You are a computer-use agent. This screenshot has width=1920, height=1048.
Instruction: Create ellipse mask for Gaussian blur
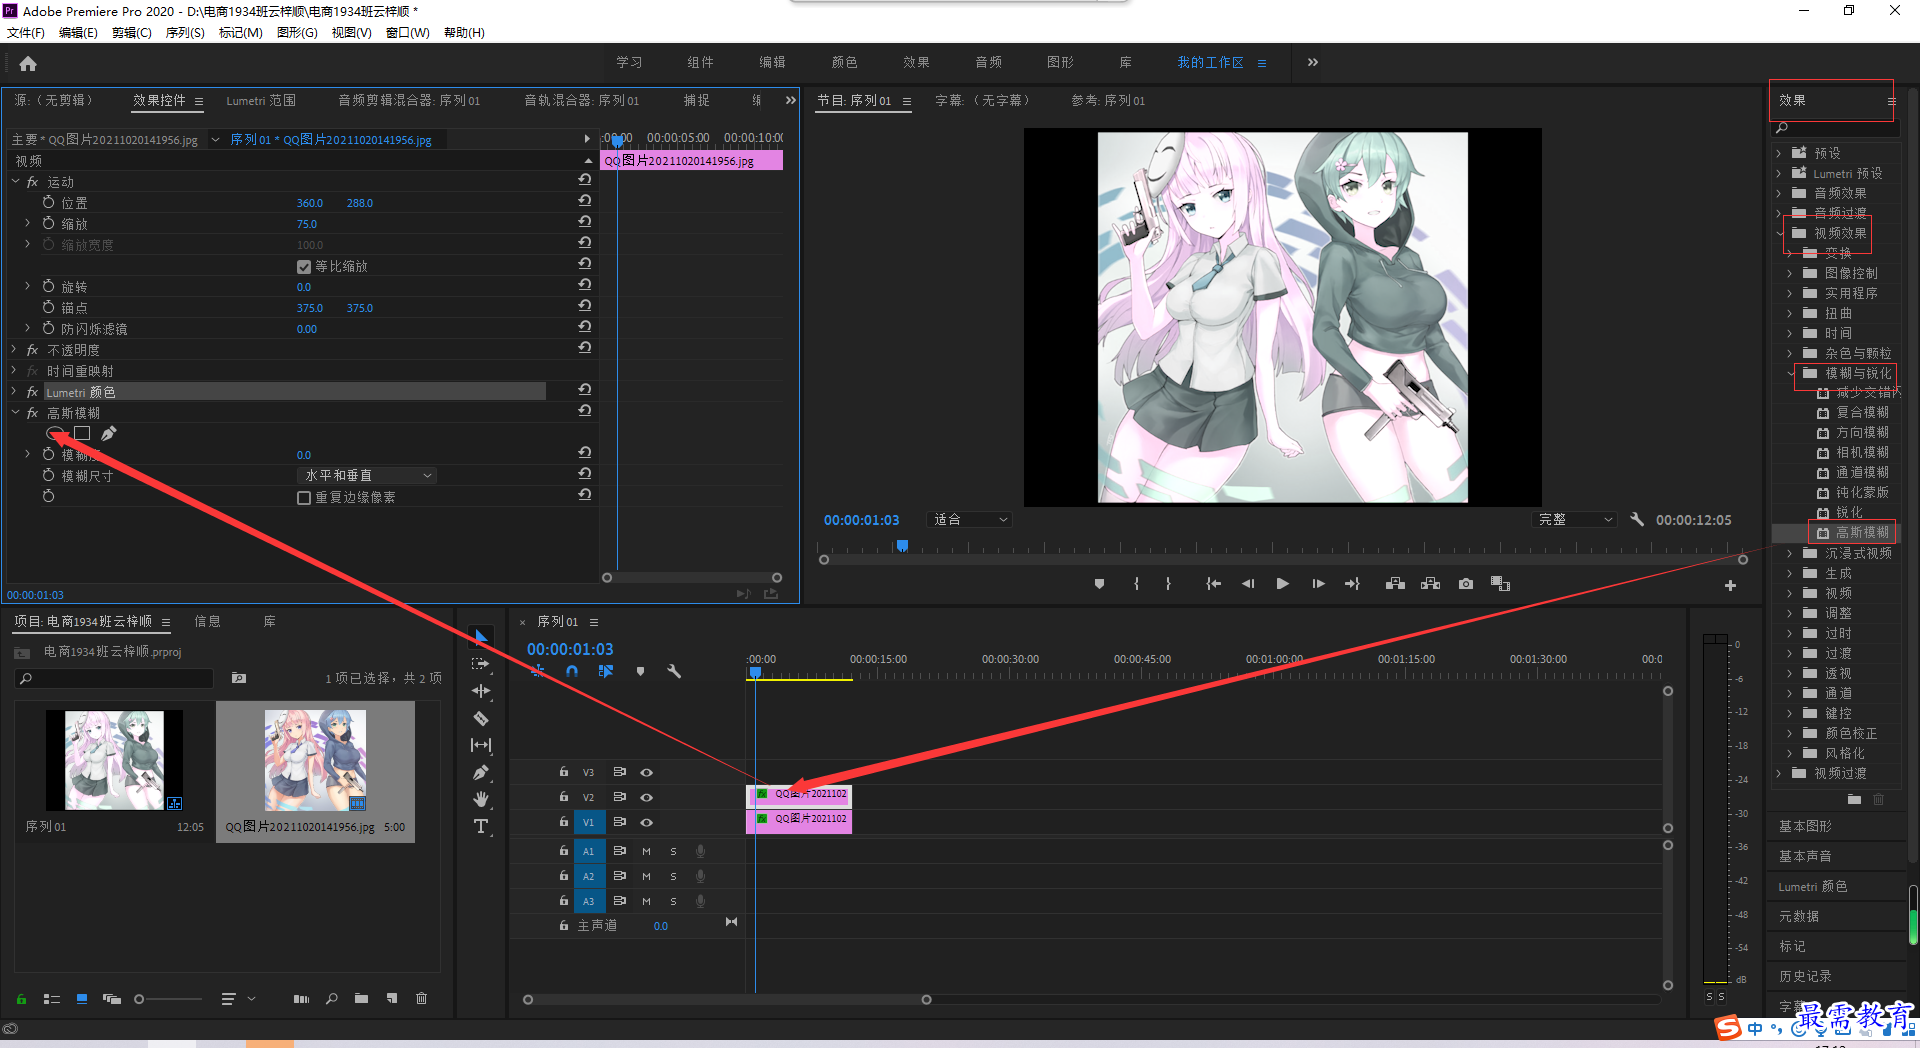coord(56,433)
